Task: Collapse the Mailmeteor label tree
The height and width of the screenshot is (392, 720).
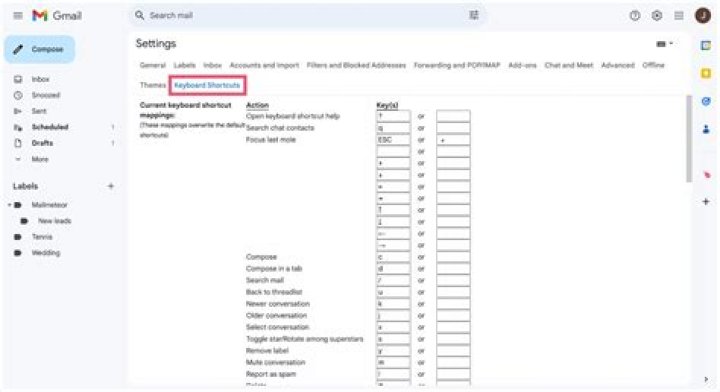Action: [x=9, y=205]
